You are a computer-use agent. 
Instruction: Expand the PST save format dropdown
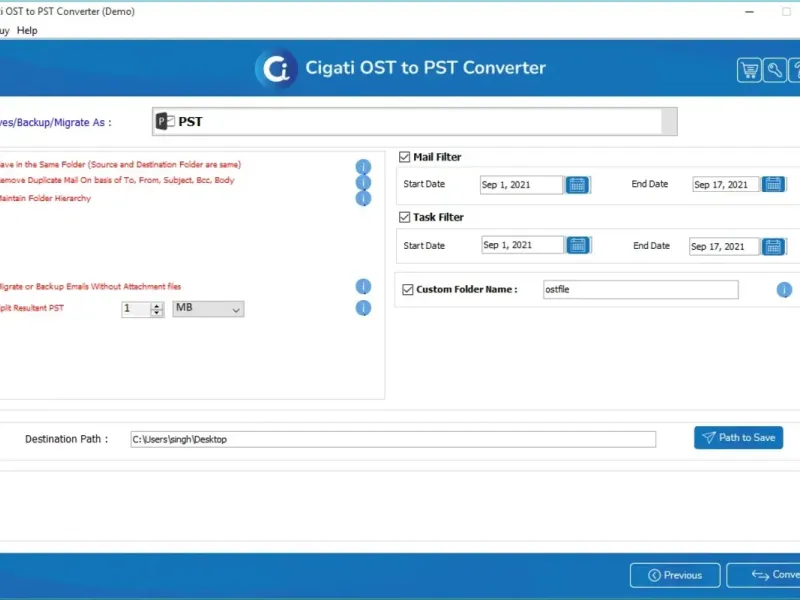669,121
